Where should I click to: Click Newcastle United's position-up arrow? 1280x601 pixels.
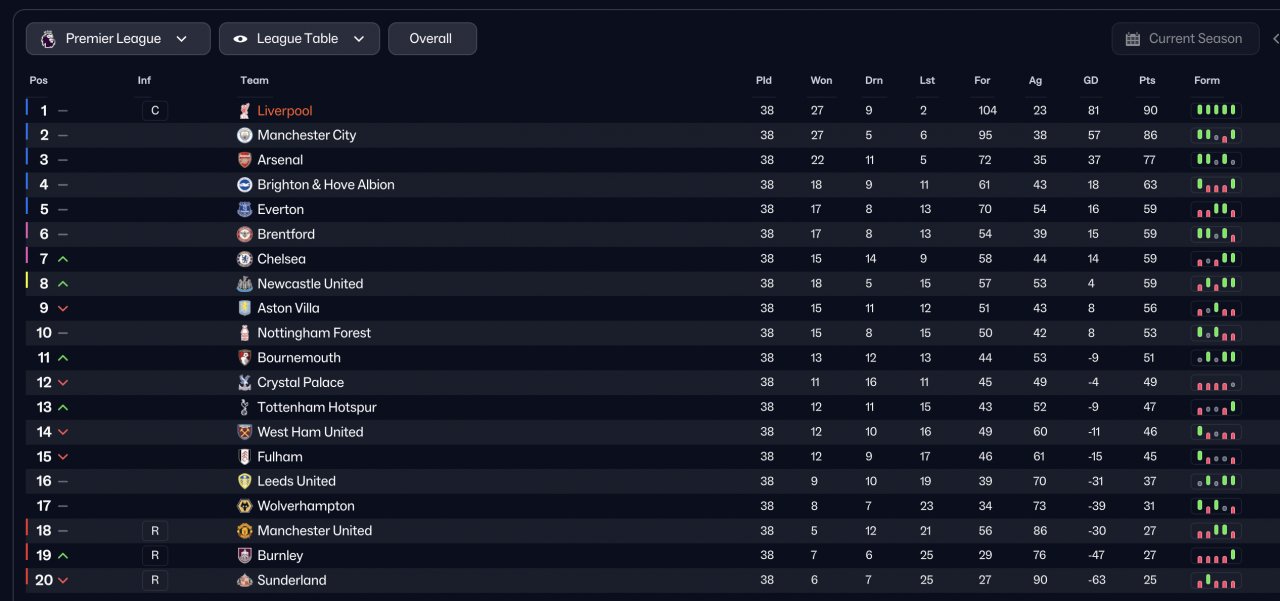(63, 284)
